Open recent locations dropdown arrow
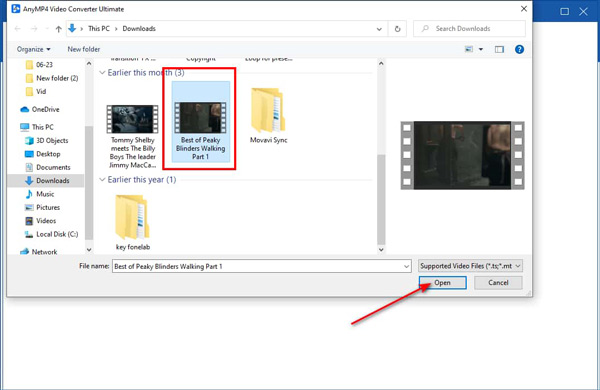Image resolution: width=600 pixels, height=390 pixels. (47, 29)
